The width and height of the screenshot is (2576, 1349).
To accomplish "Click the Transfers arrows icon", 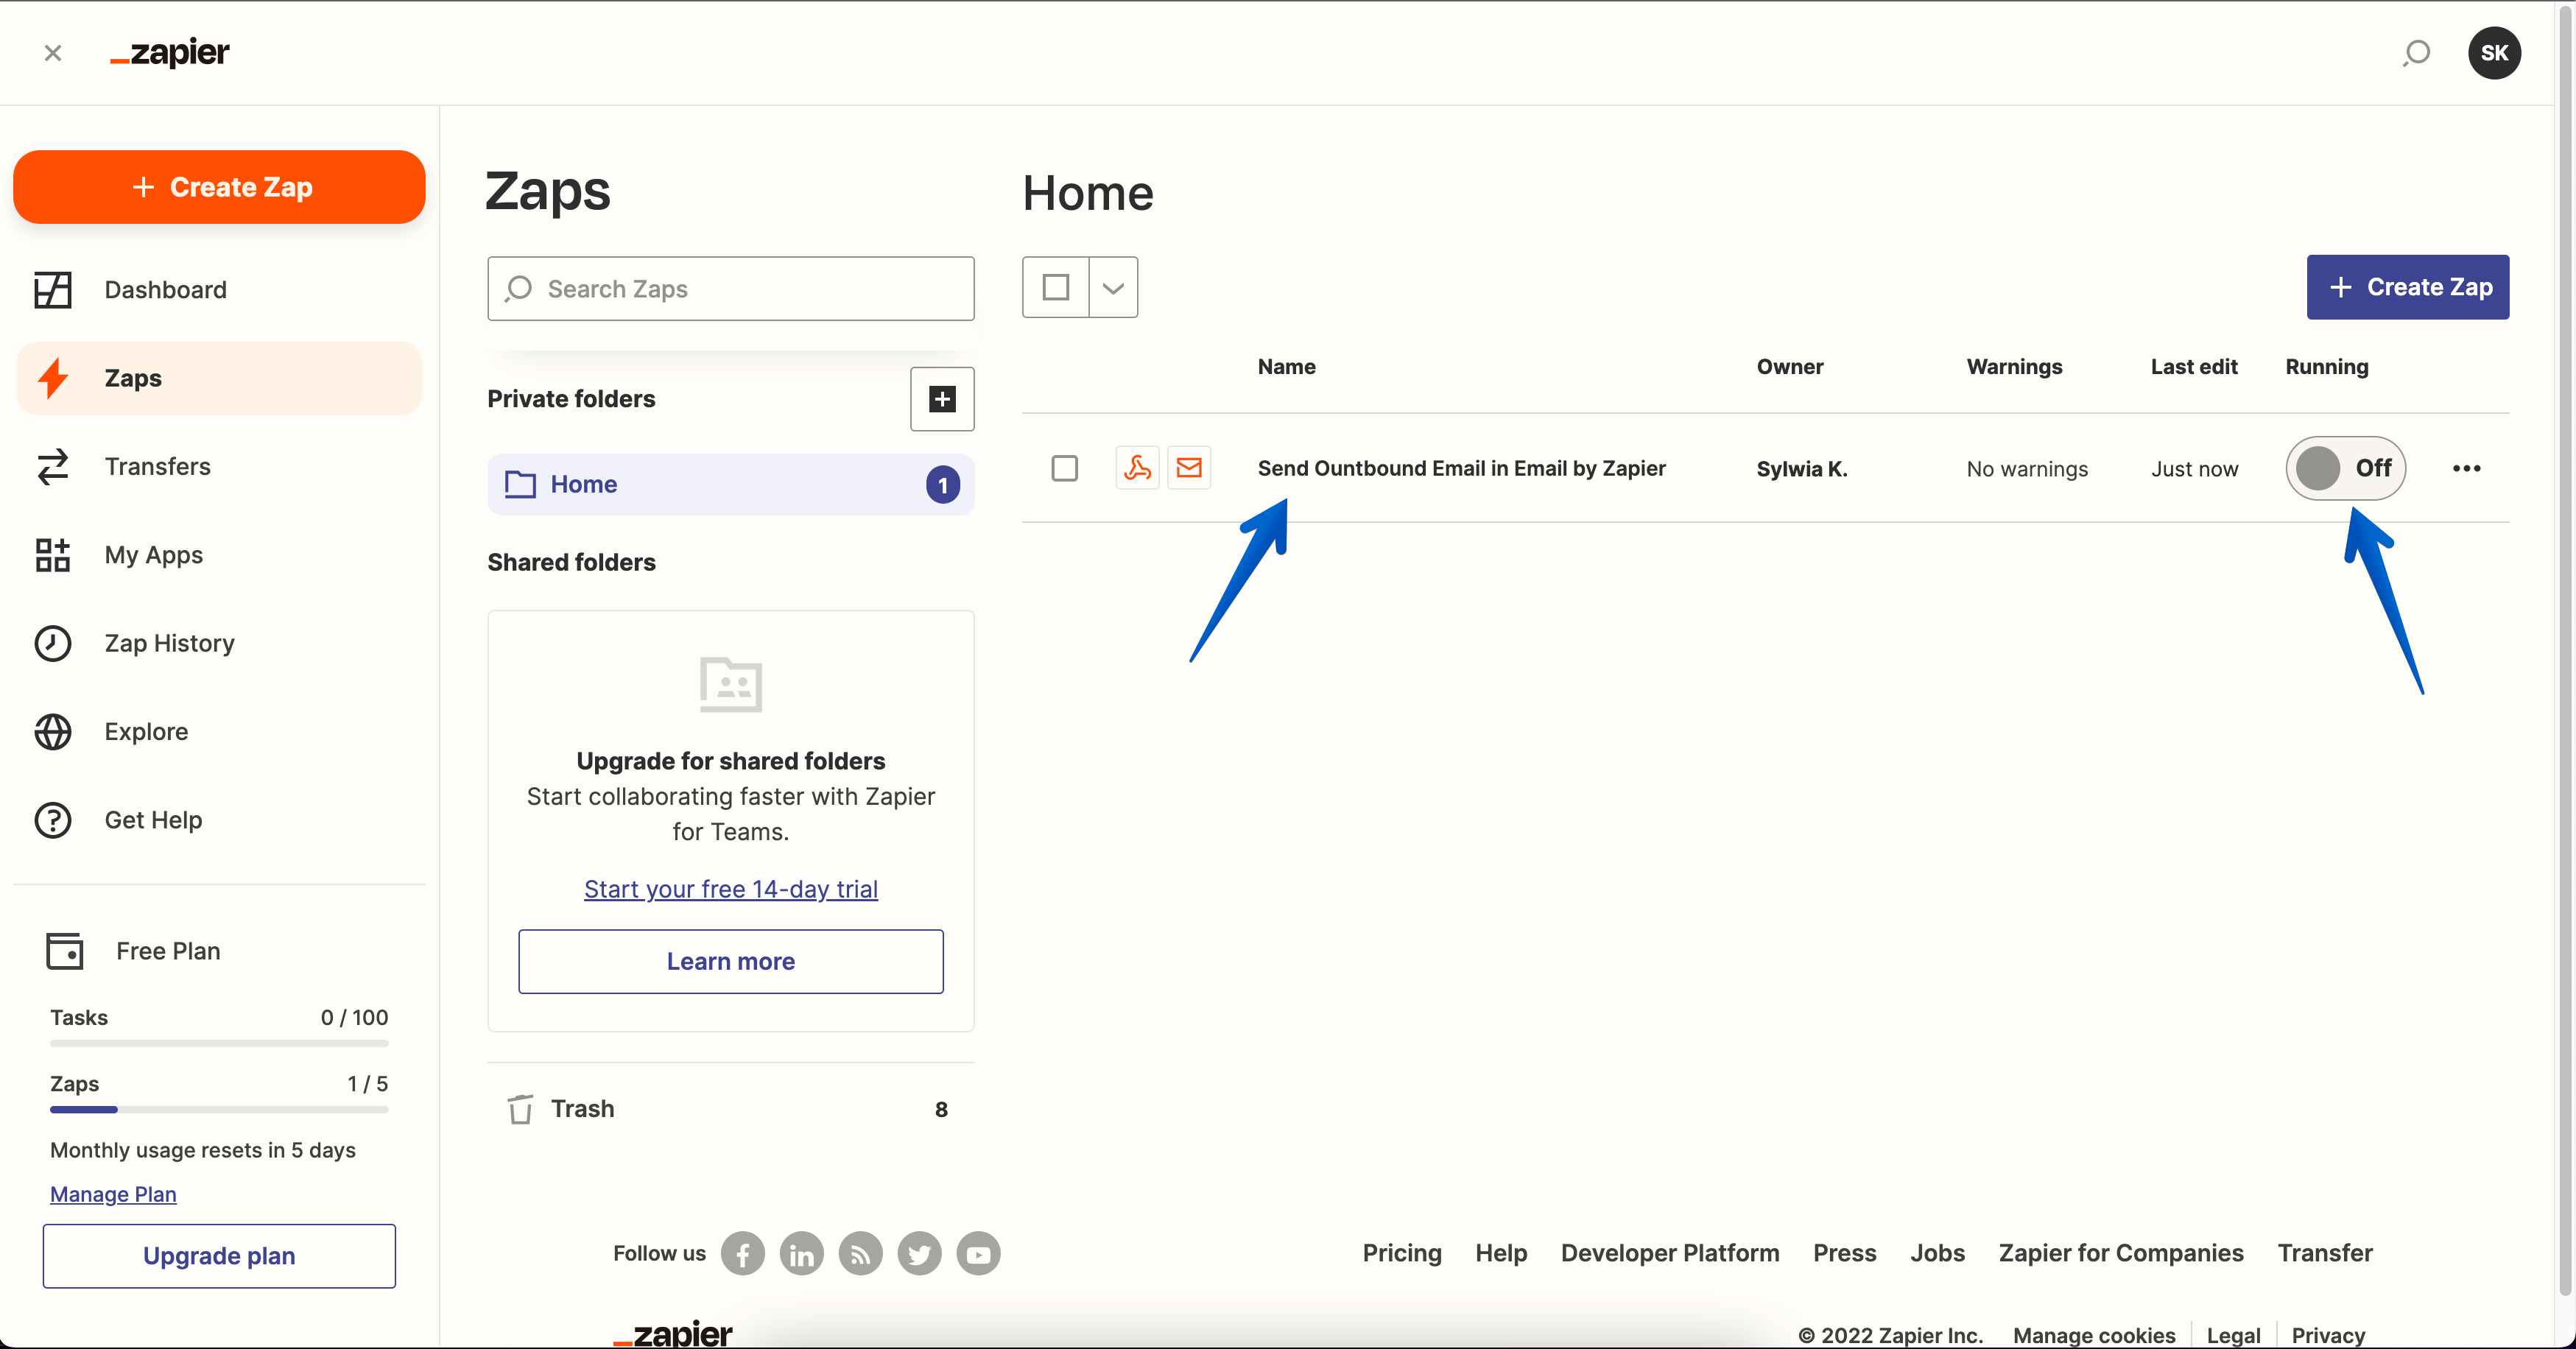I will click(53, 467).
